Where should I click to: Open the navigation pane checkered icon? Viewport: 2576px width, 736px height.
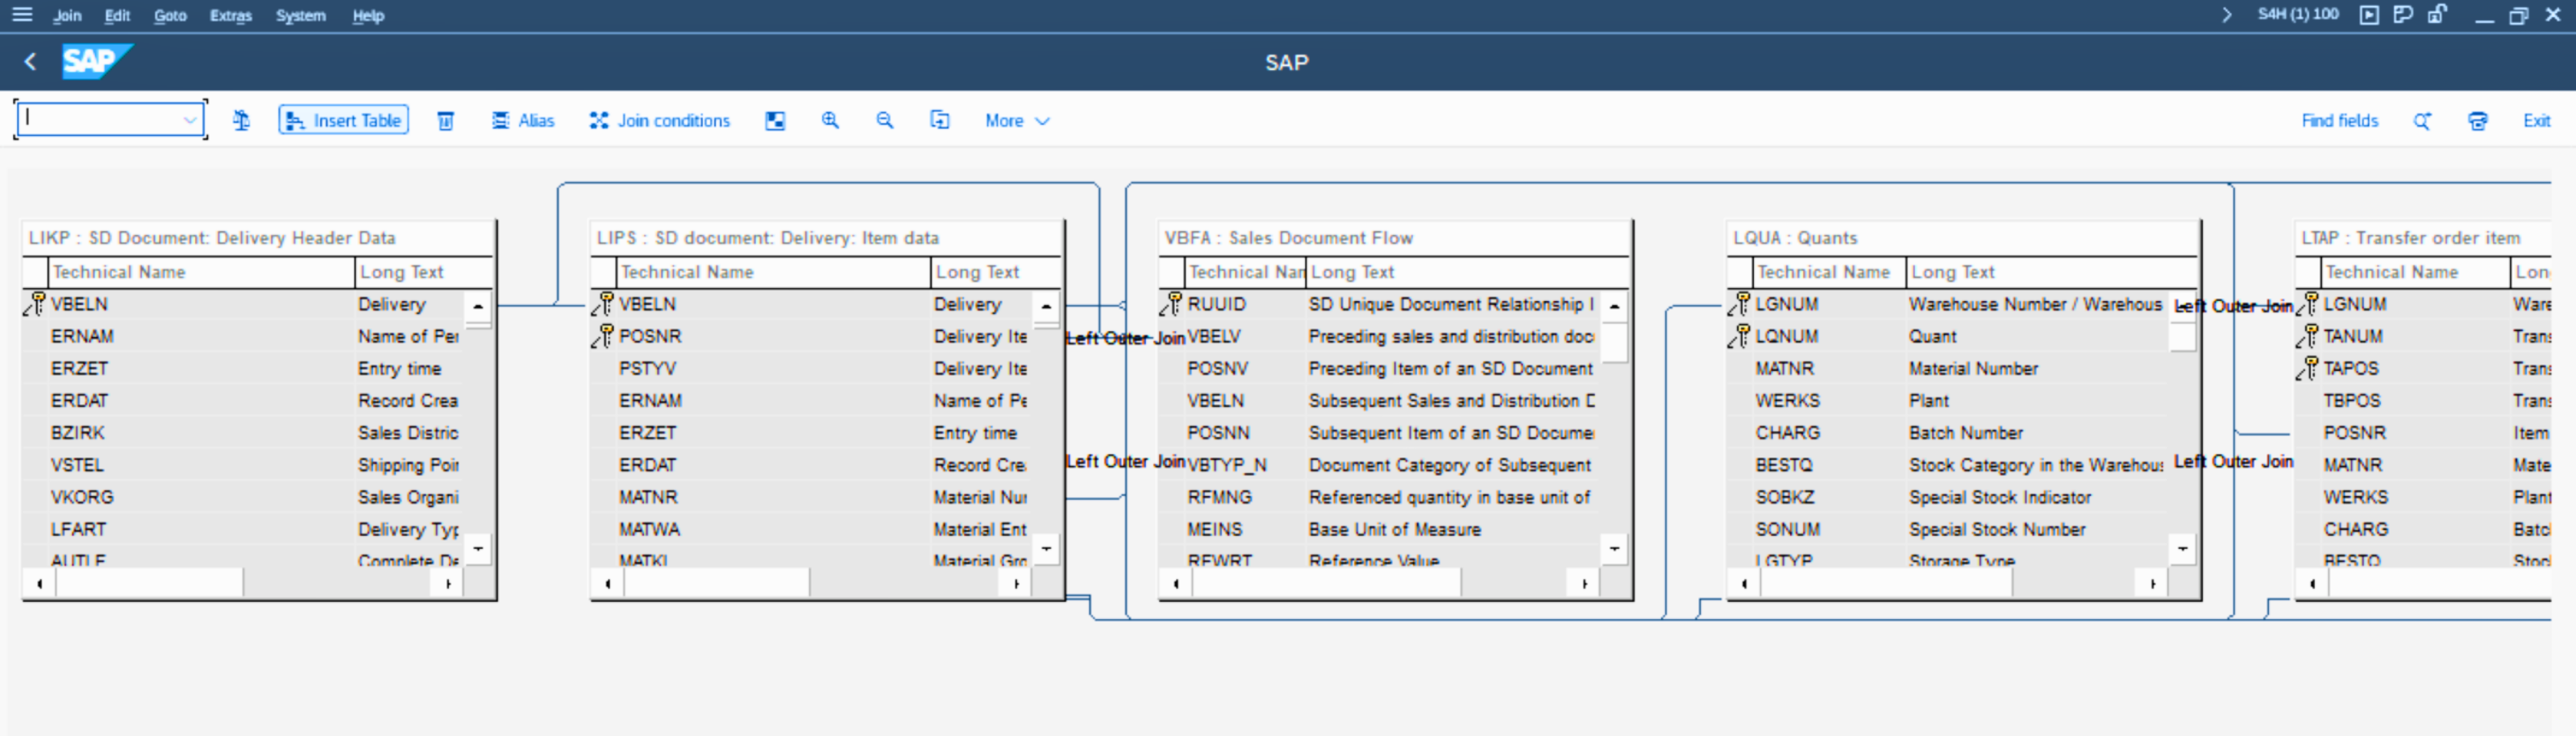point(775,121)
